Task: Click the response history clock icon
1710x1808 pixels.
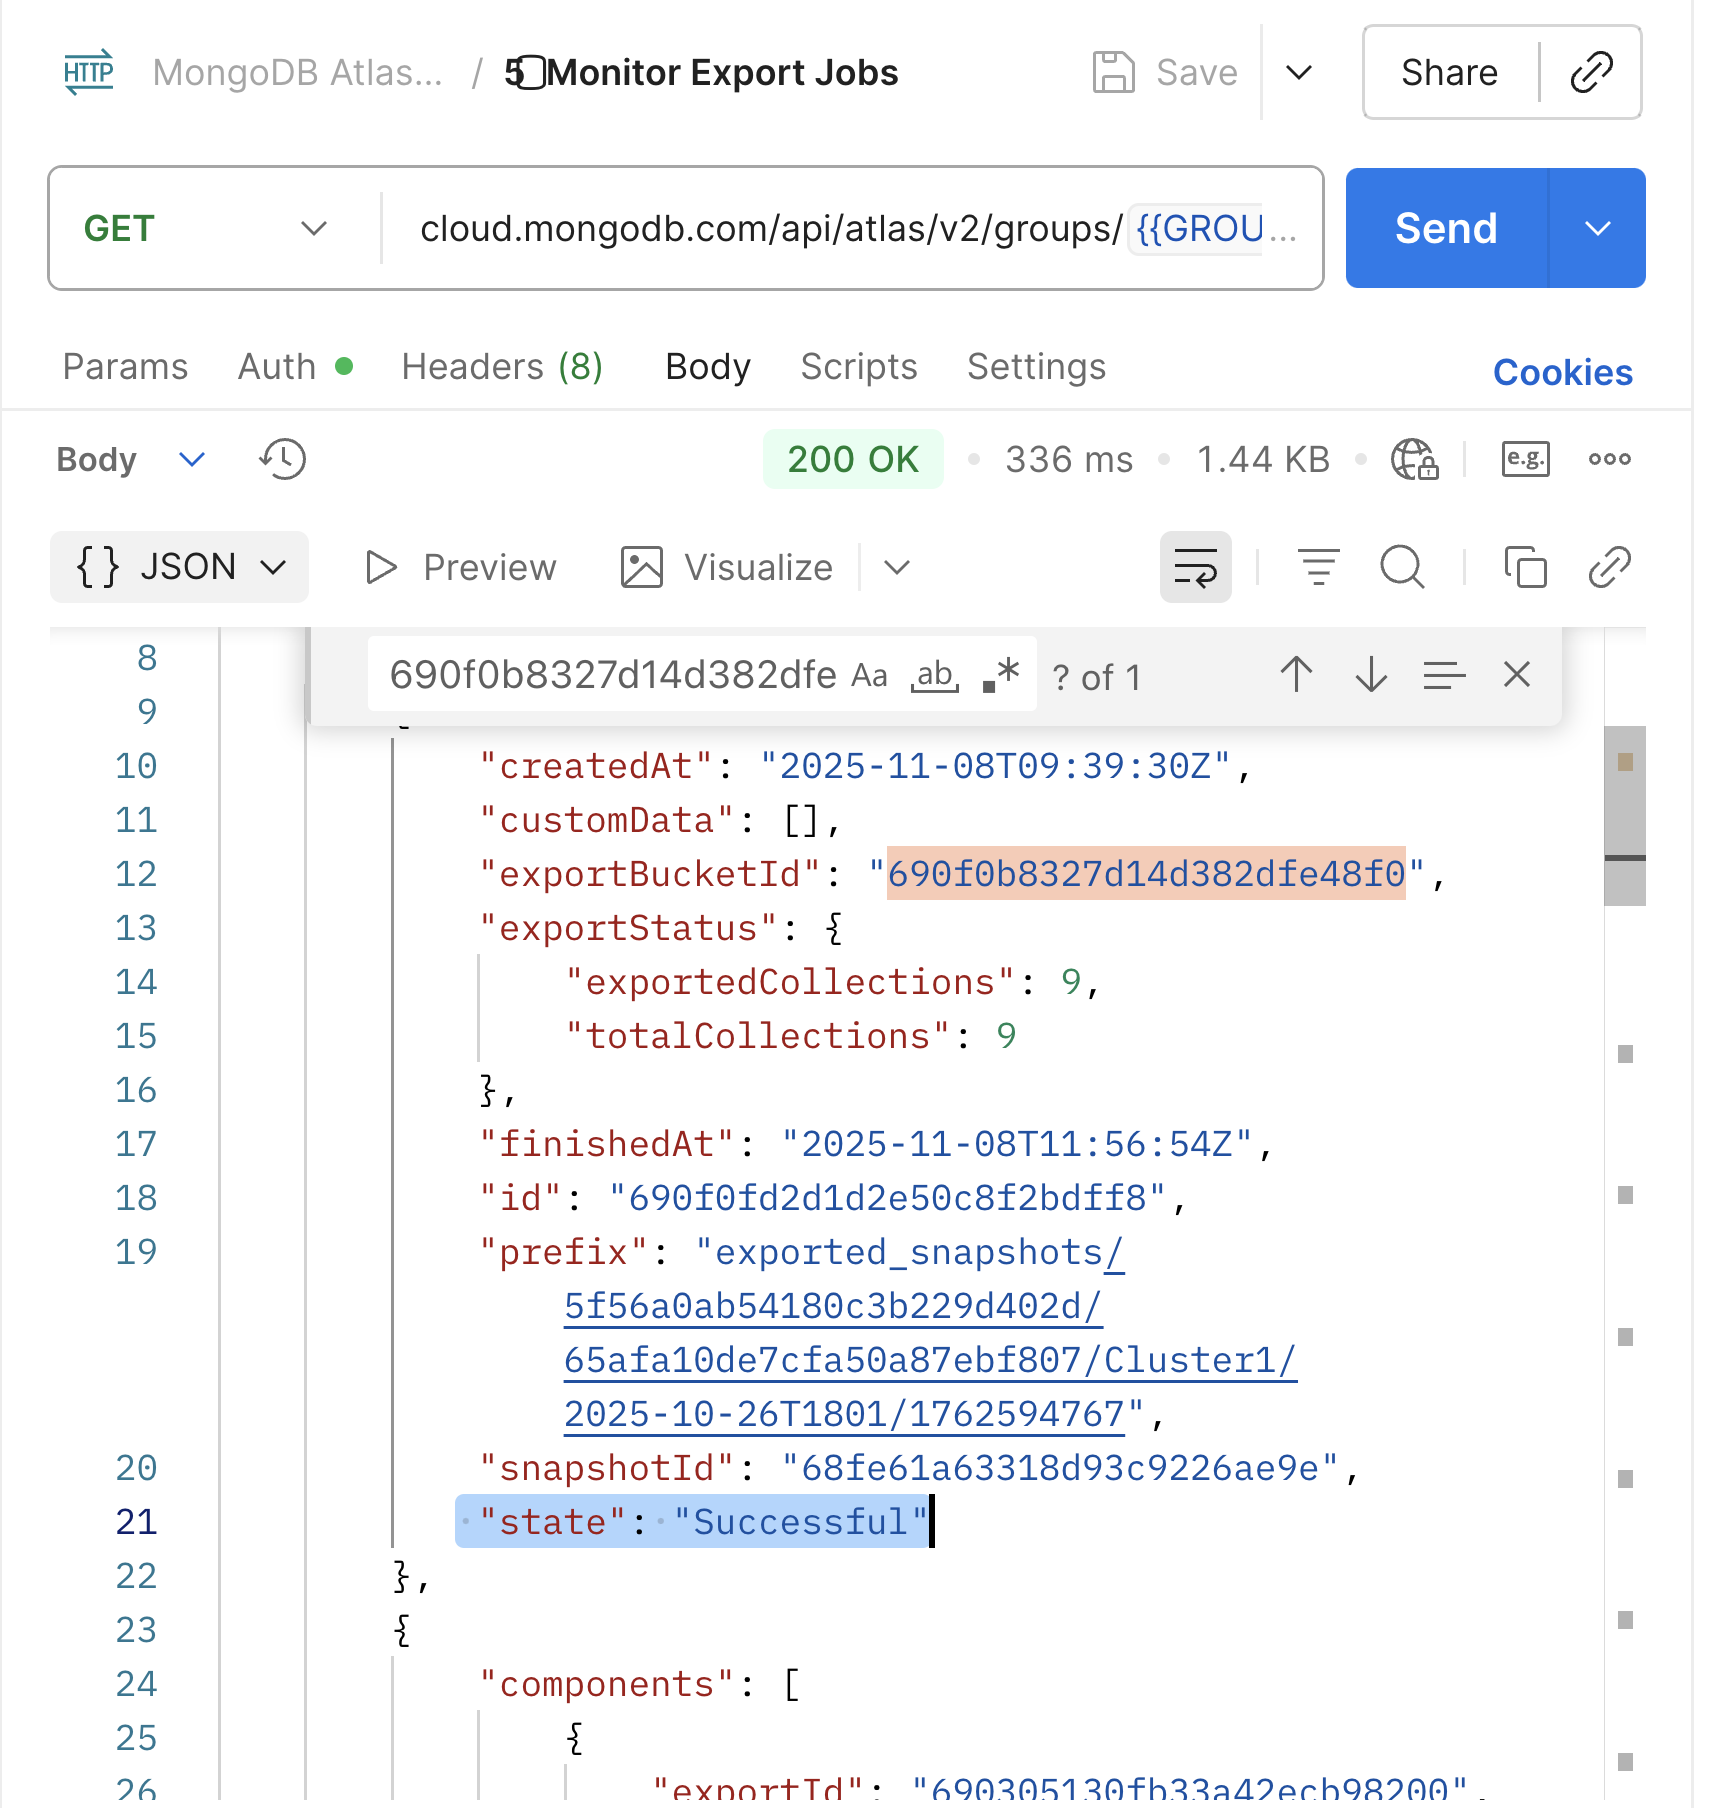Action: 283,460
